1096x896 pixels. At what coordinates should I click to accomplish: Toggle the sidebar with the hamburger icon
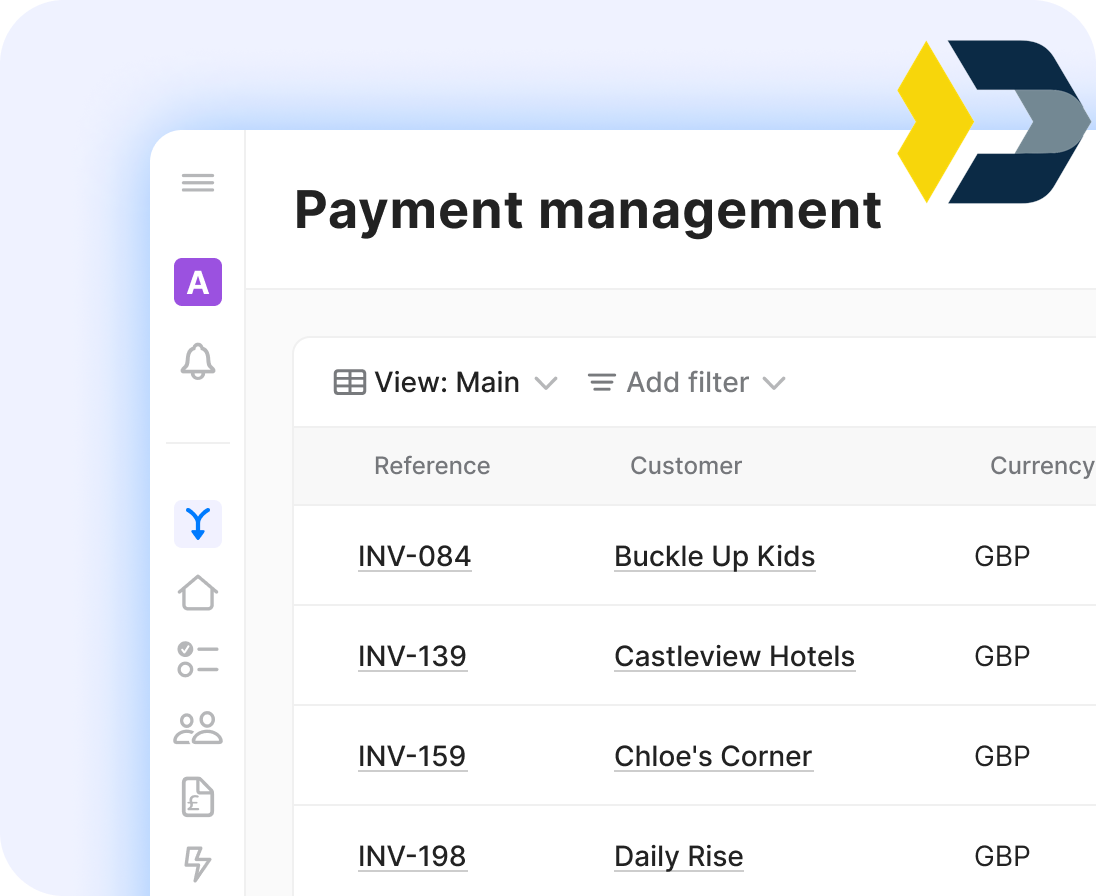[x=198, y=182]
